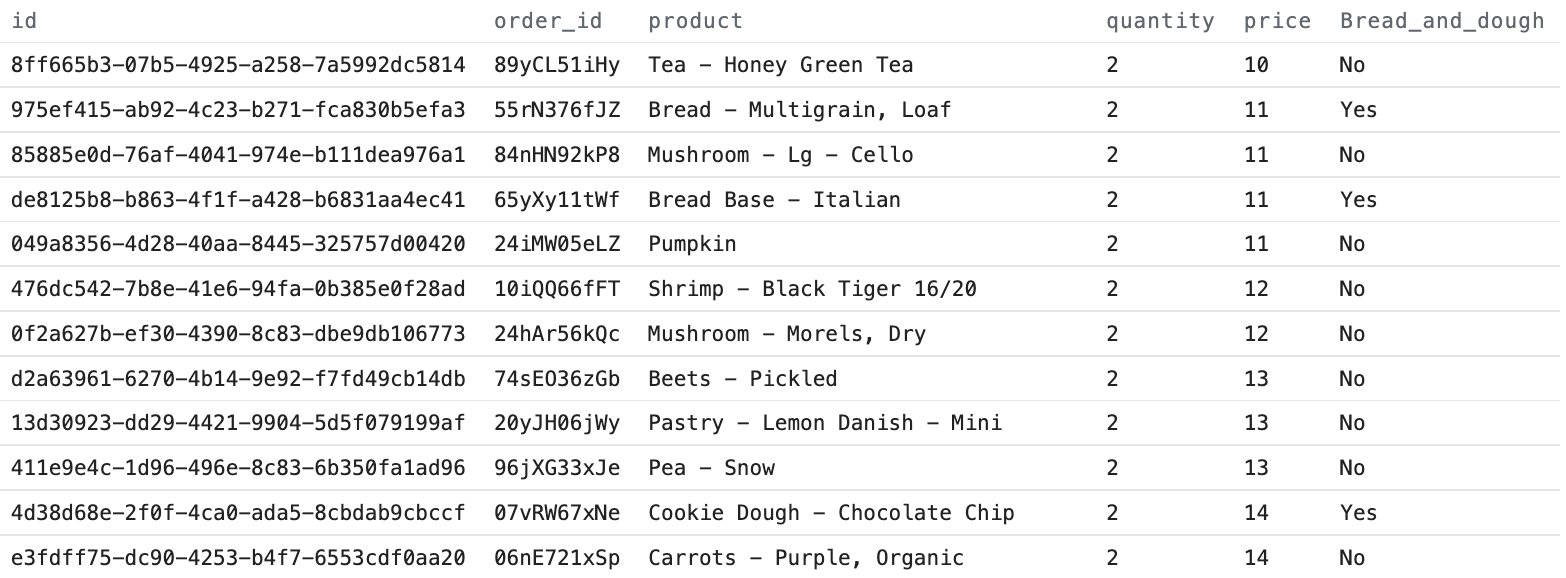Click the Yes value for Cookie Dough row
Screen dimensions: 1566x578
tap(1358, 513)
